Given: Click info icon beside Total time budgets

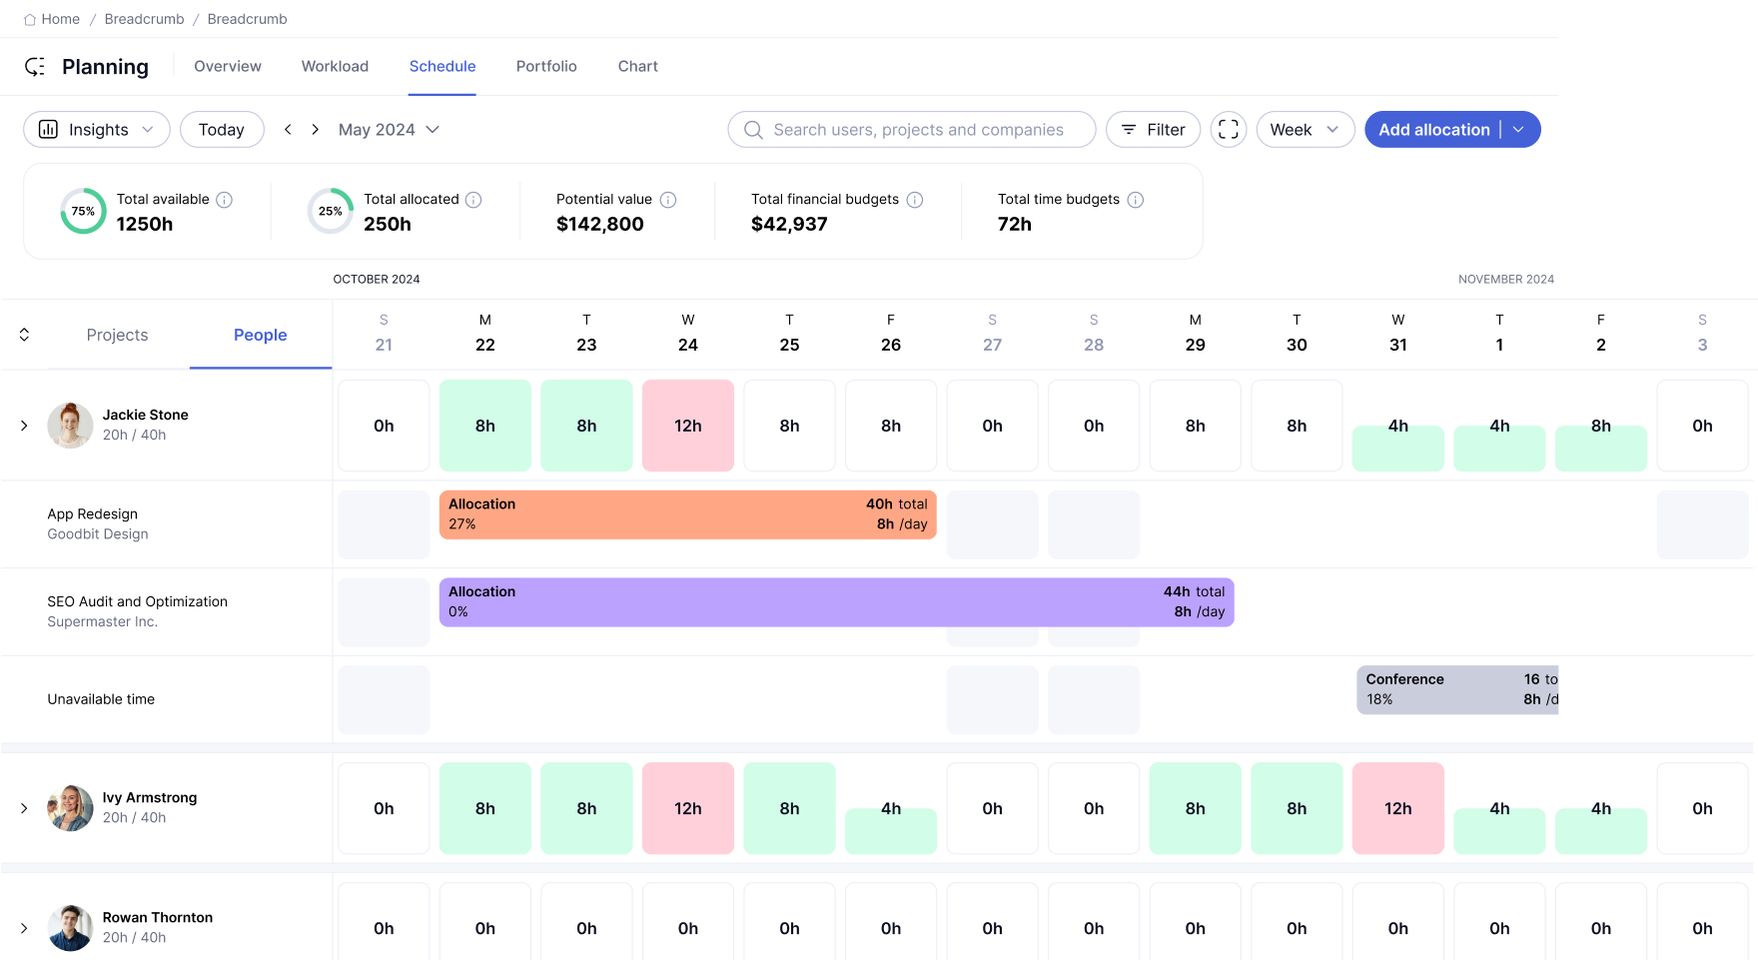Looking at the screenshot, I should tap(1135, 200).
